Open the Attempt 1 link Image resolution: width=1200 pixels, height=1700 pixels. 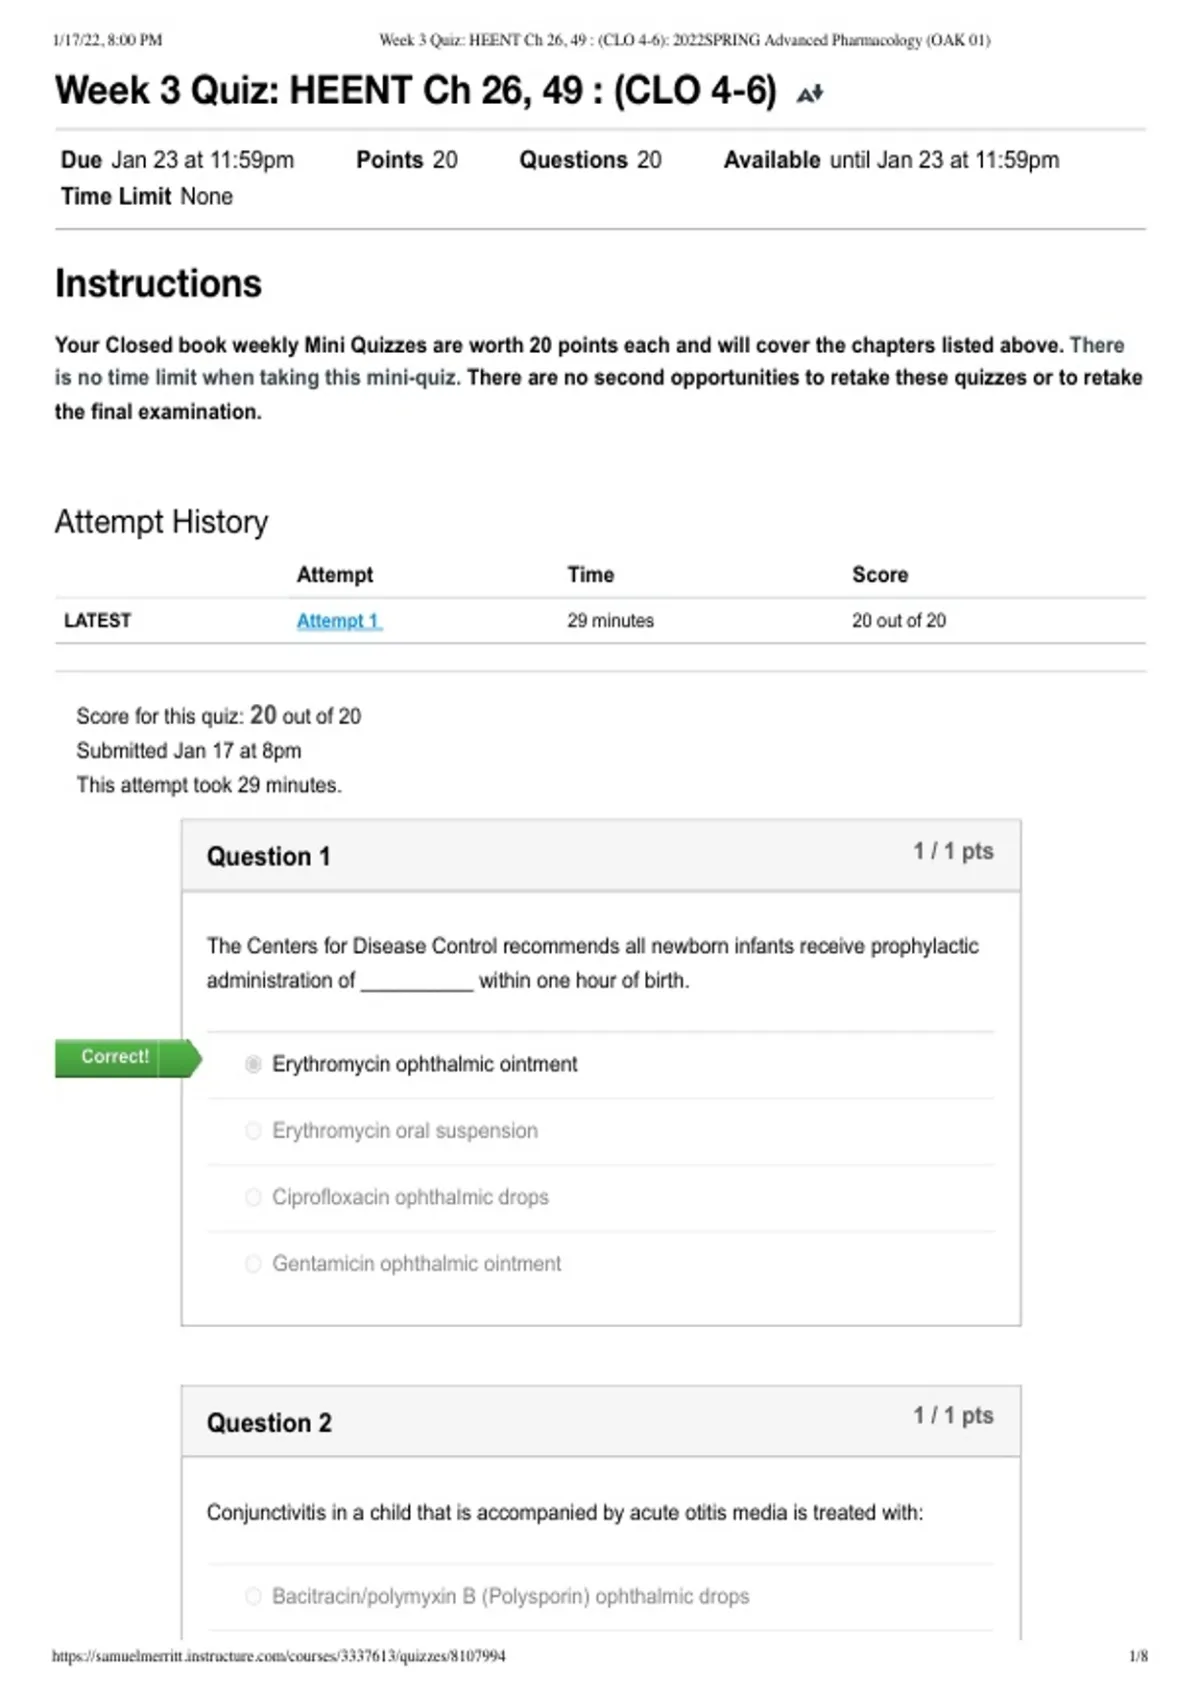(339, 621)
